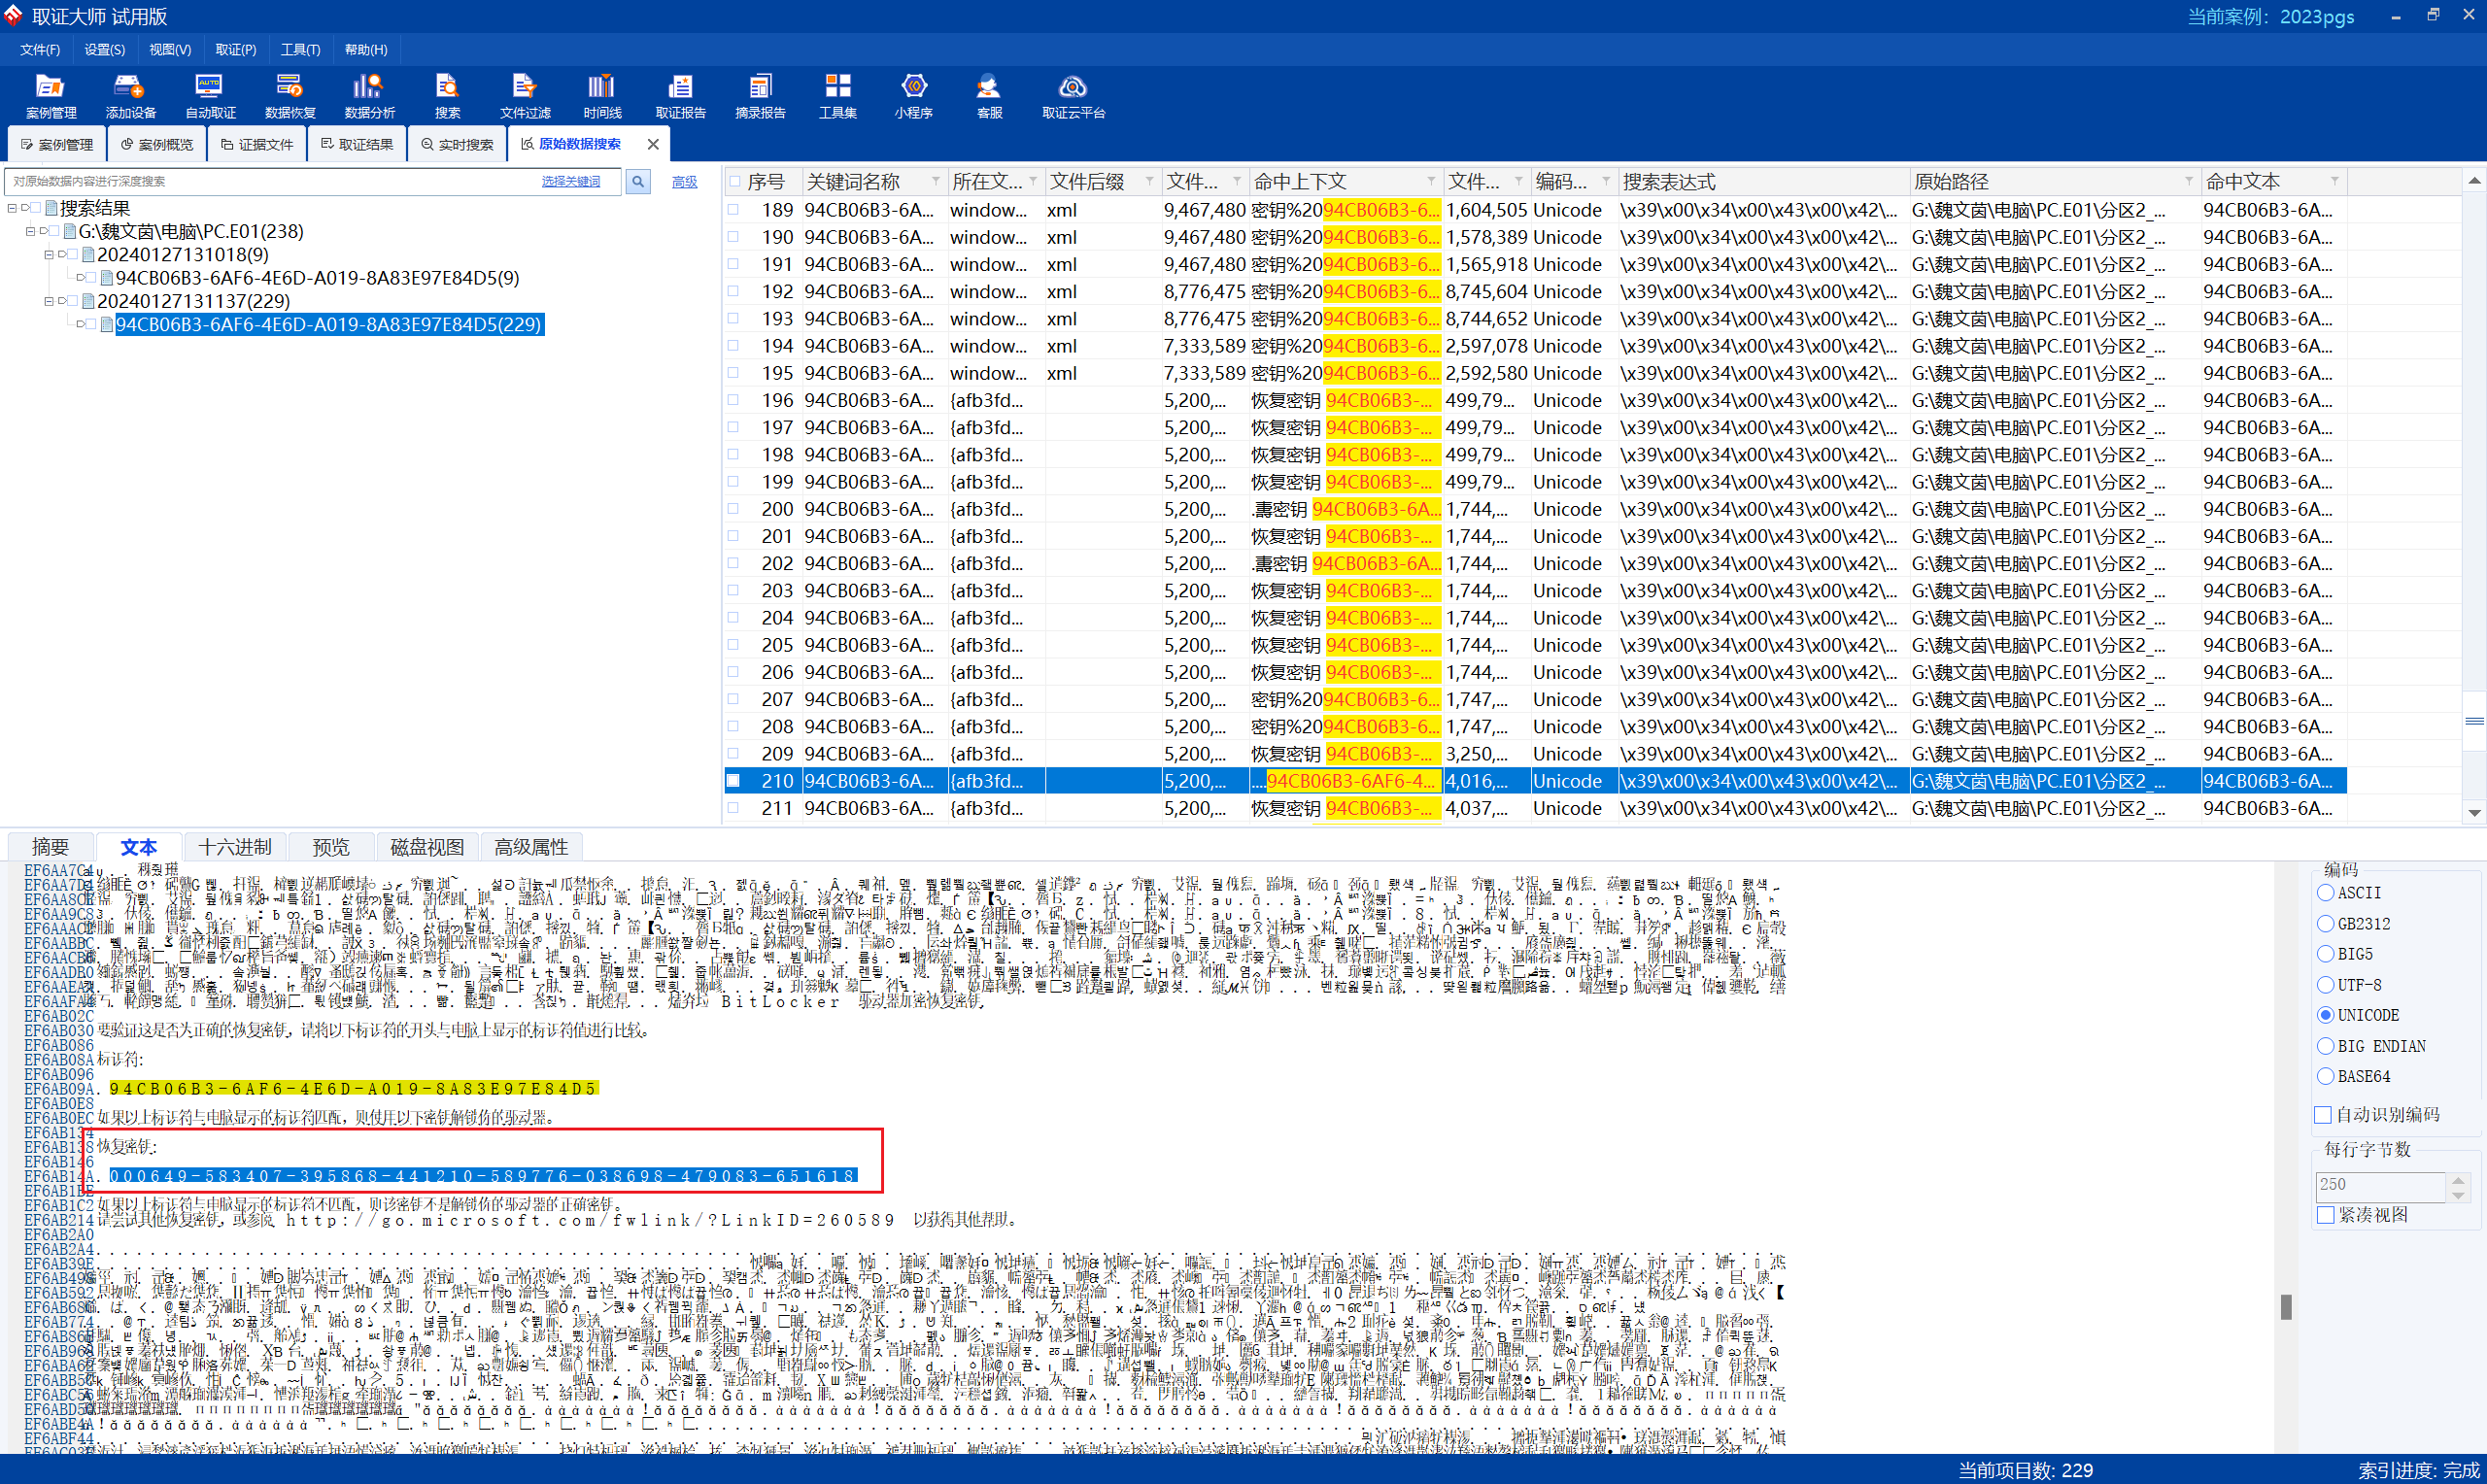Close the 原始数据搜索 tab
Screen dimensions: 2487x1484
click(653, 144)
